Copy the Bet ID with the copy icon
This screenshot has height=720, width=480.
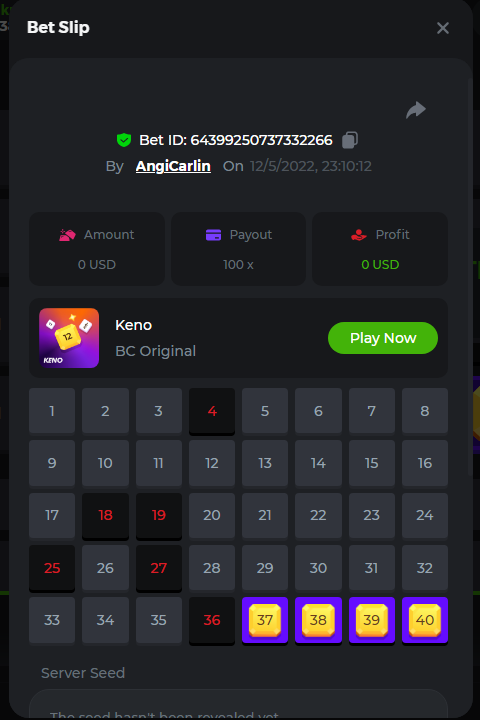[350, 140]
